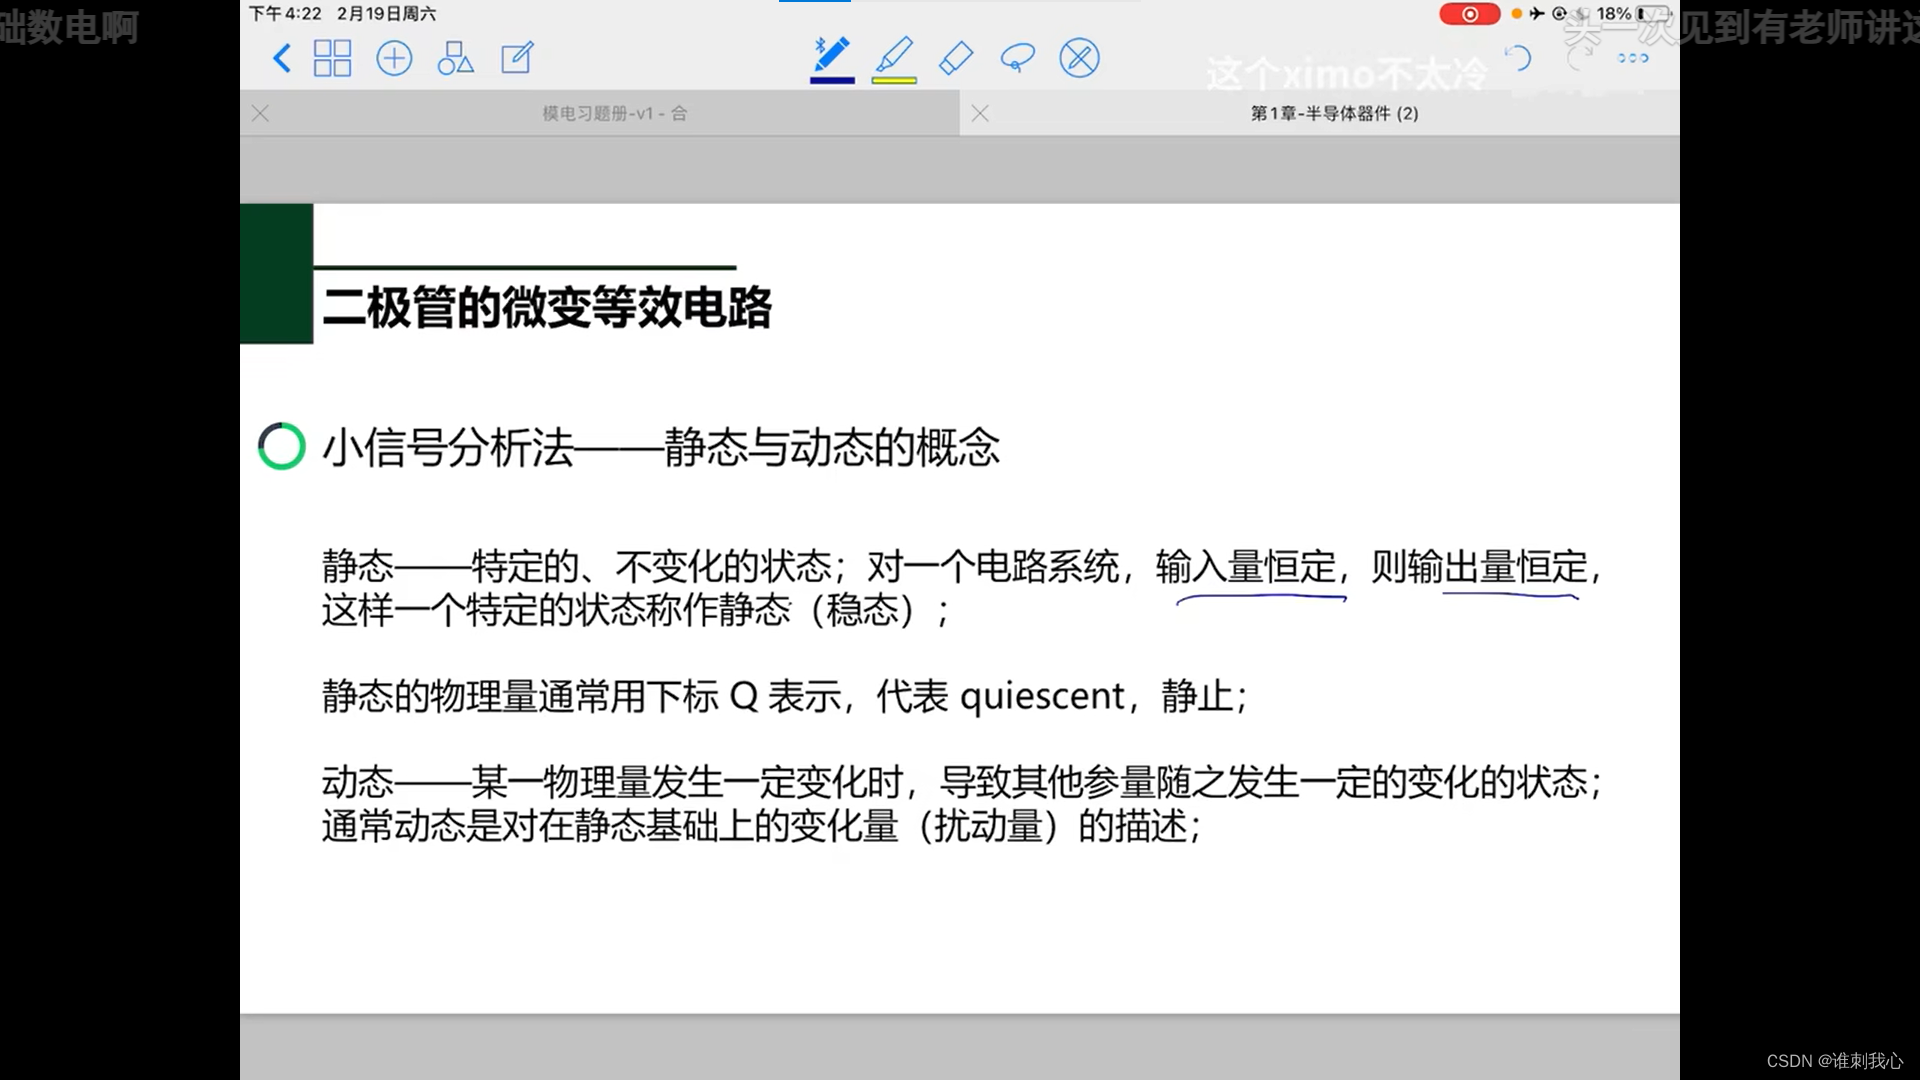This screenshot has width=1920, height=1080.
Task: Select the eraser tool
Action: click(x=956, y=58)
